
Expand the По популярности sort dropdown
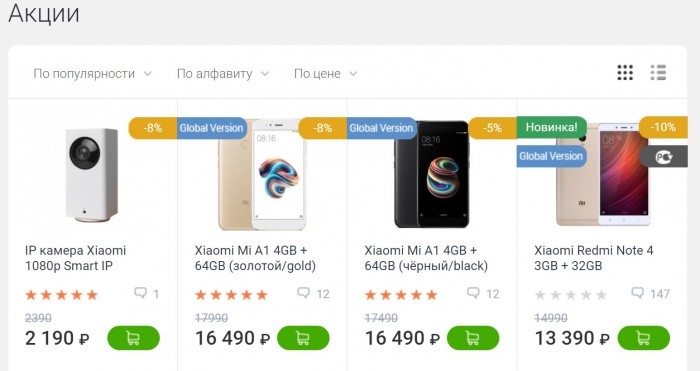pyautogui.click(x=93, y=73)
